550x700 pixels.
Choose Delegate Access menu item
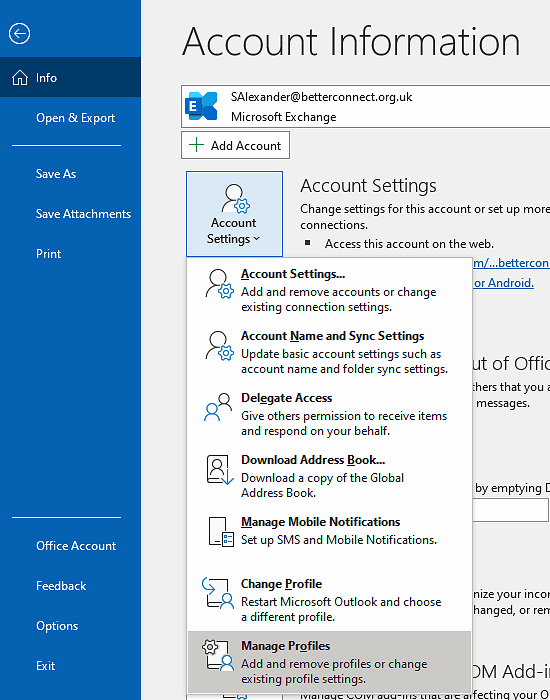tap(329, 413)
